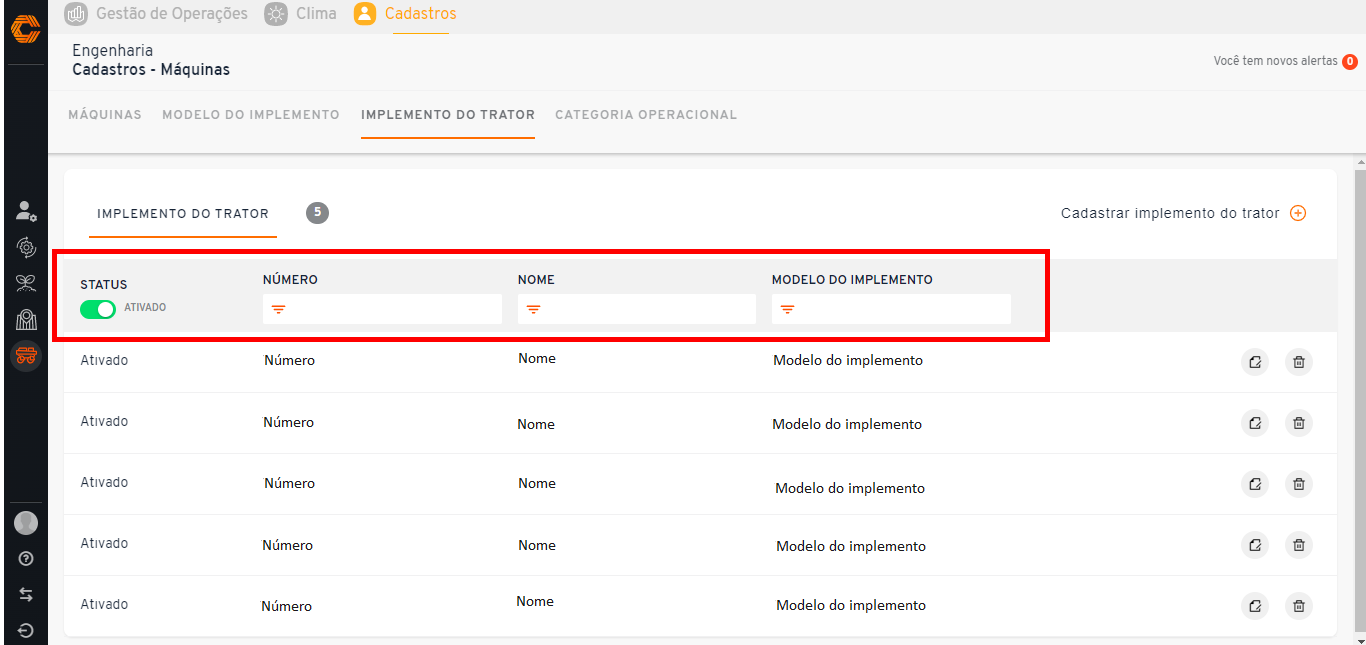Click the edit icon in the third row
The width and height of the screenshot is (1366, 645).
[x=1255, y=484]
